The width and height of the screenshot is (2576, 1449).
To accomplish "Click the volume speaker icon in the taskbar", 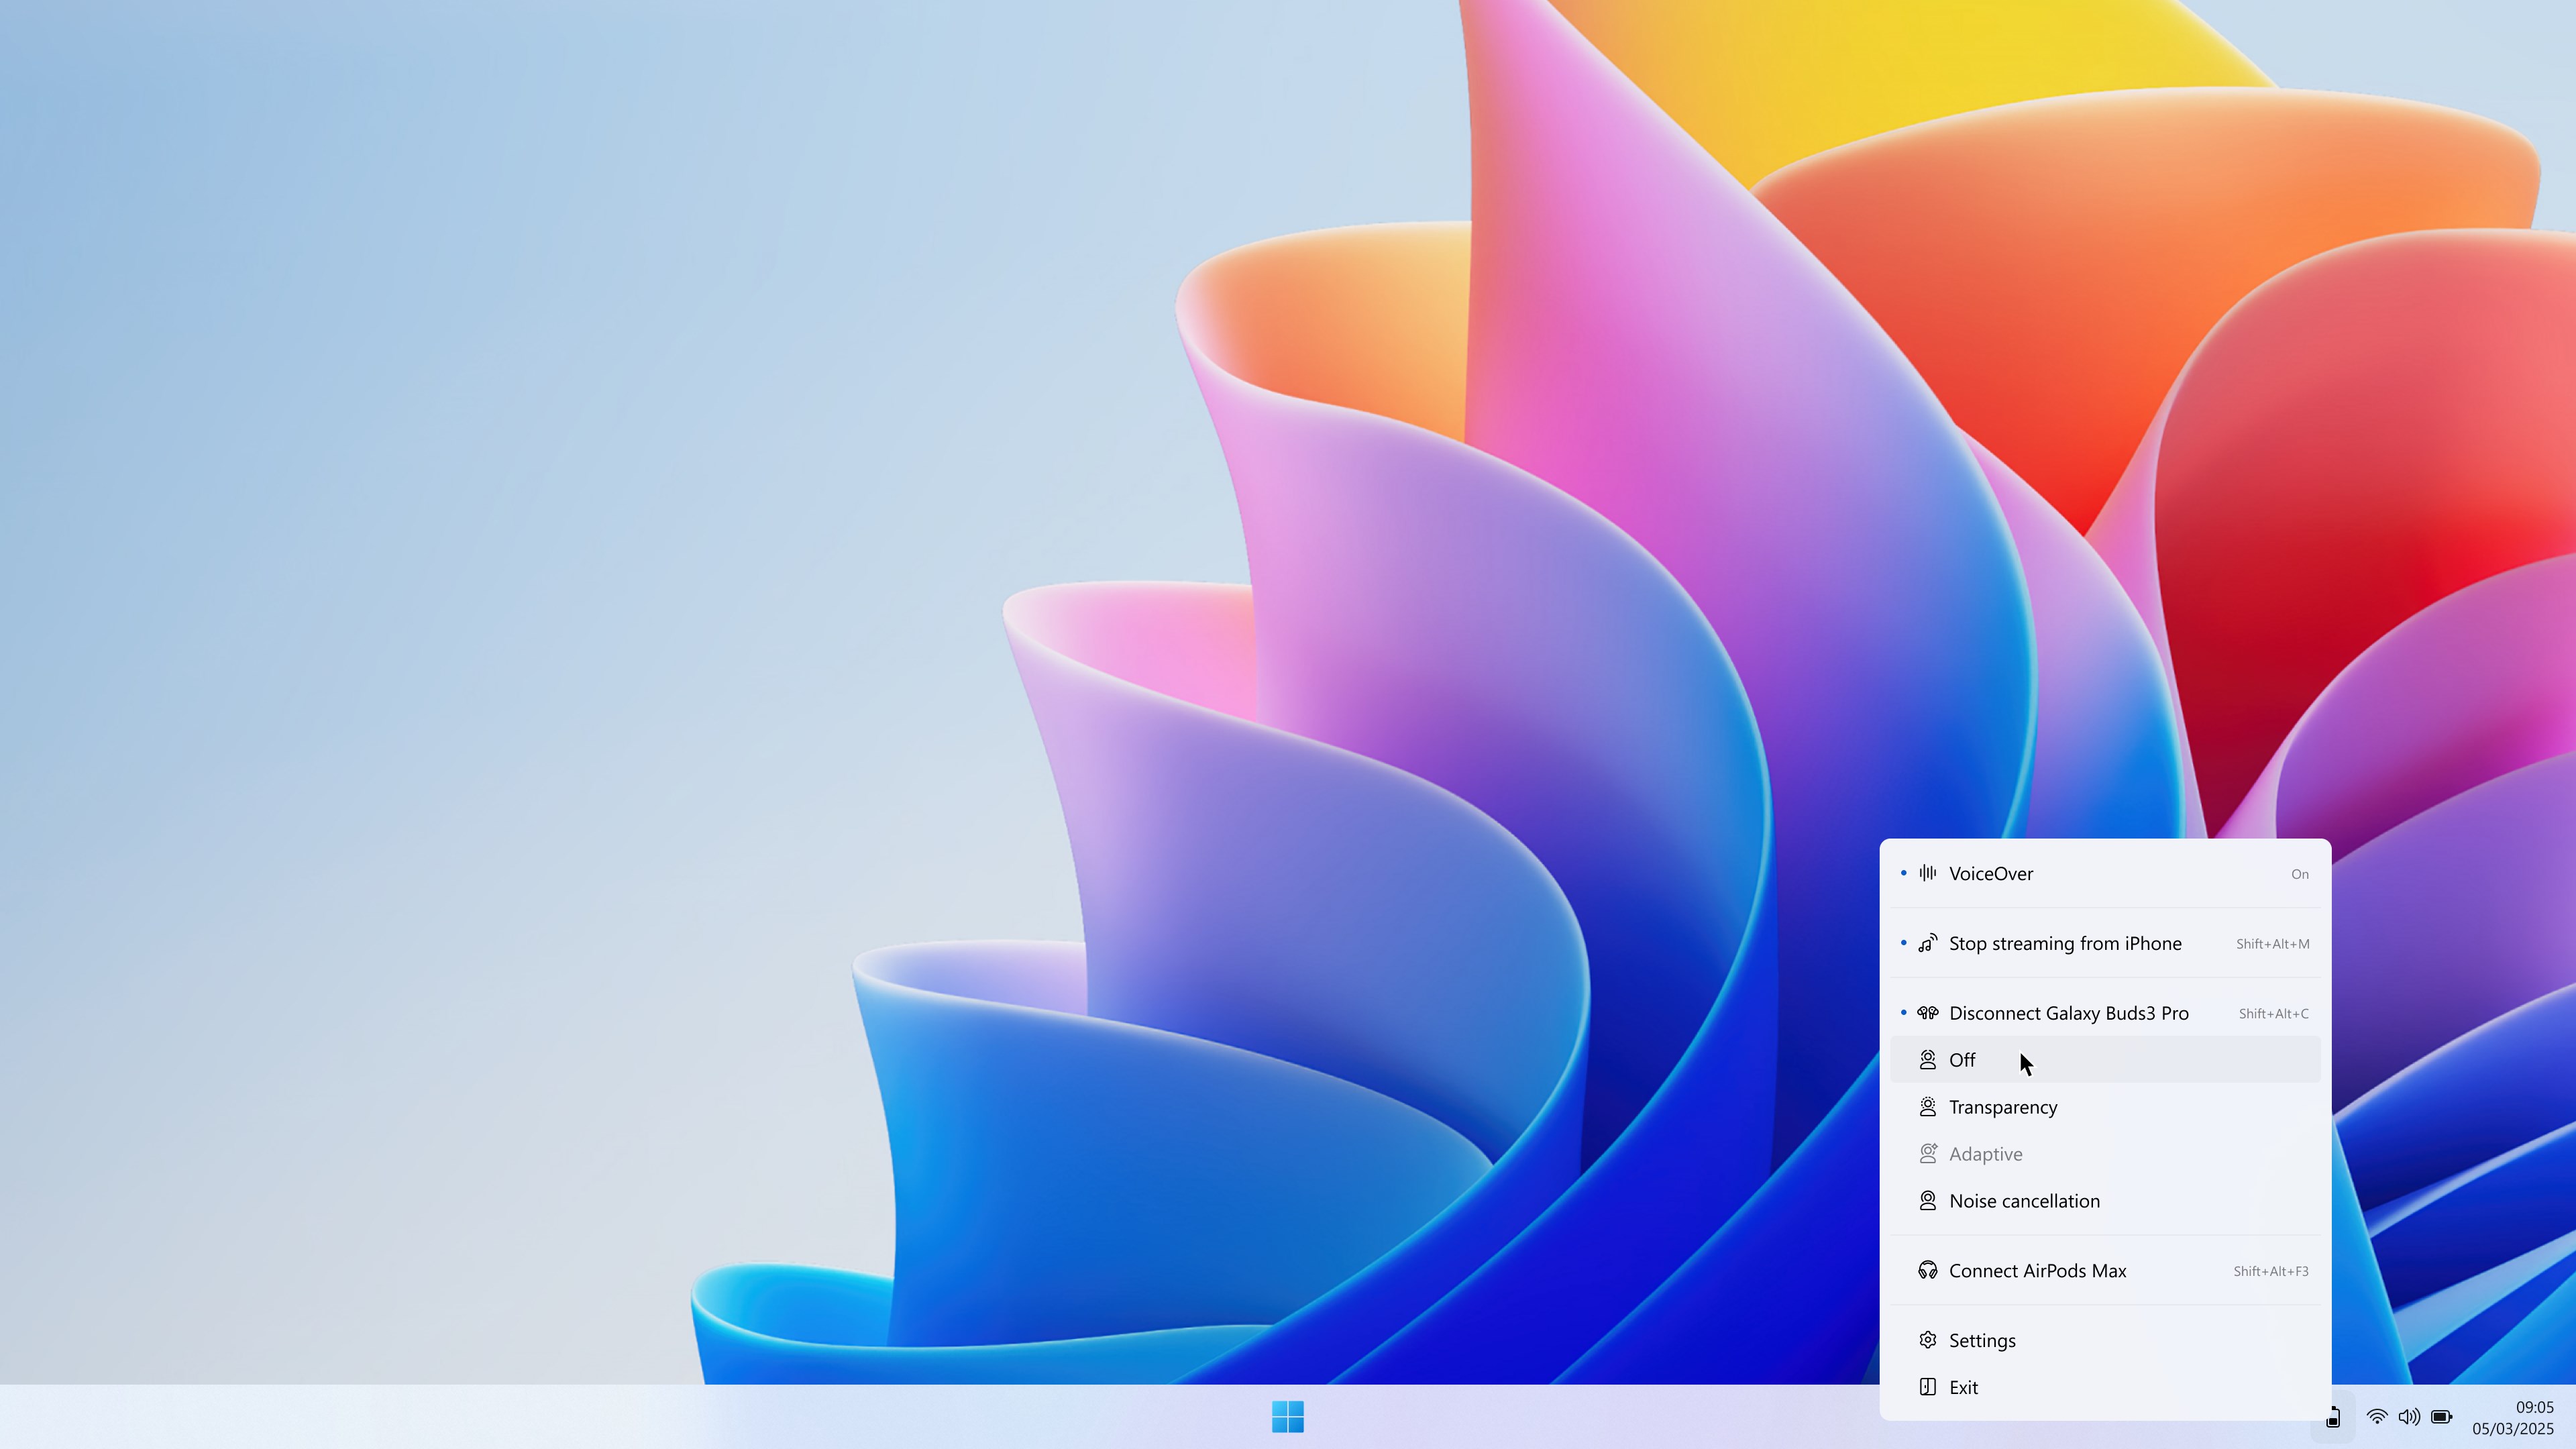I will (2408, 1417).
